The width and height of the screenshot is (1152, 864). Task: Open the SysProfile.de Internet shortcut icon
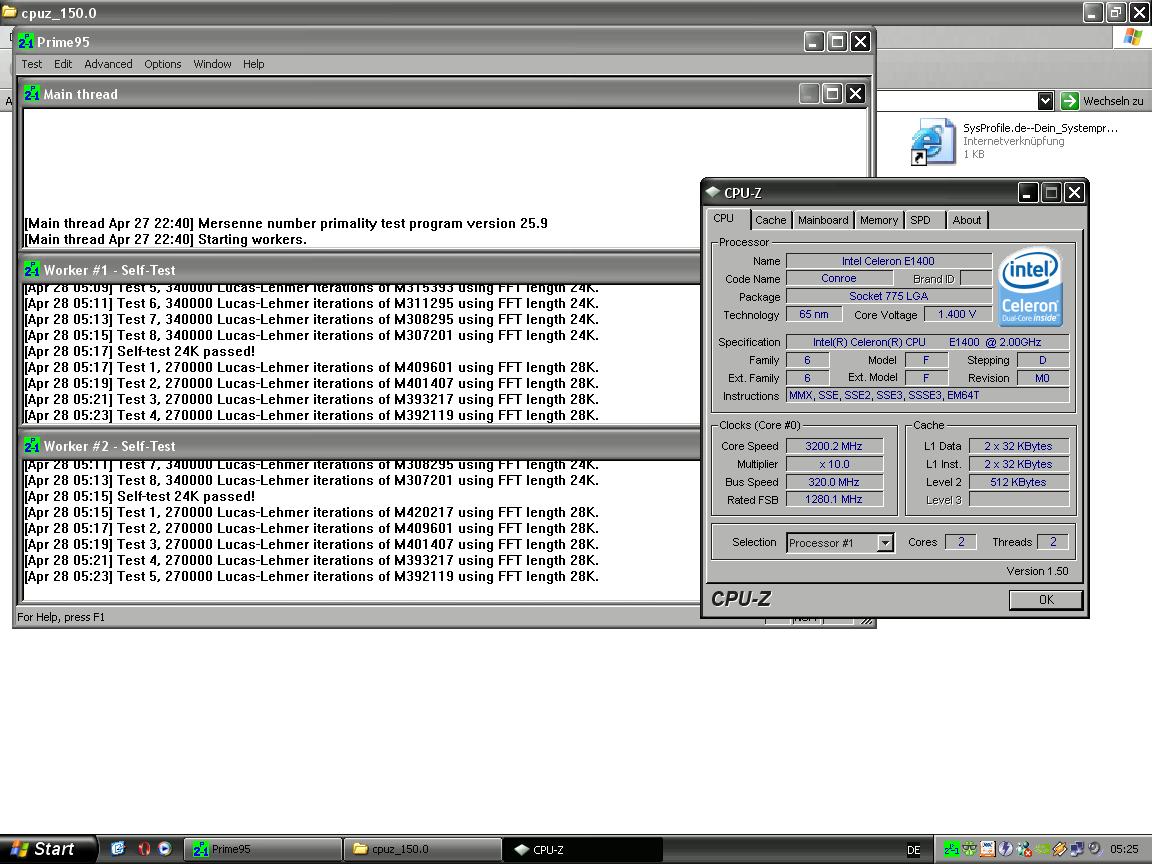tap(931, 141)
